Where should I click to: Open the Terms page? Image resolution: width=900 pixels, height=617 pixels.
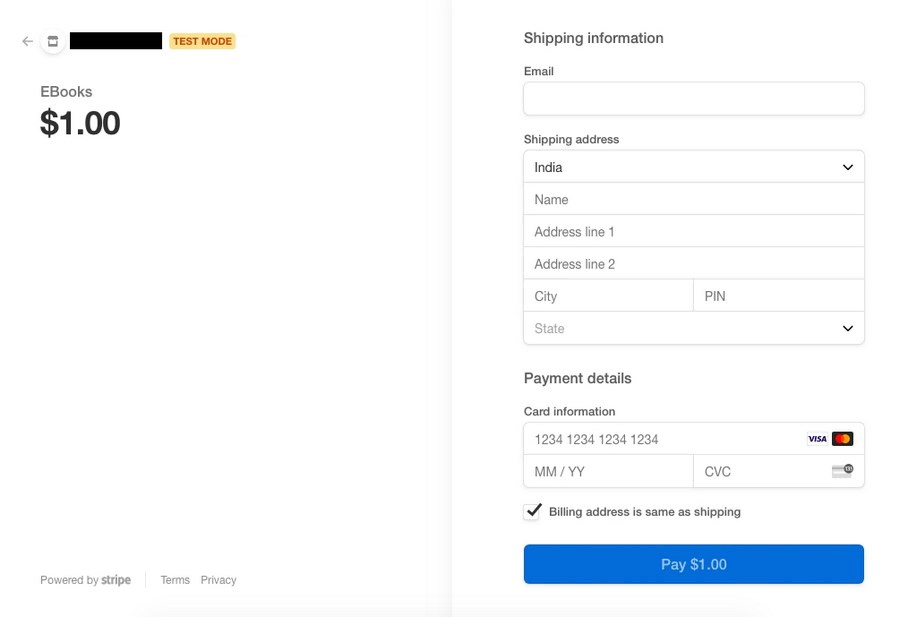(174, 580)
